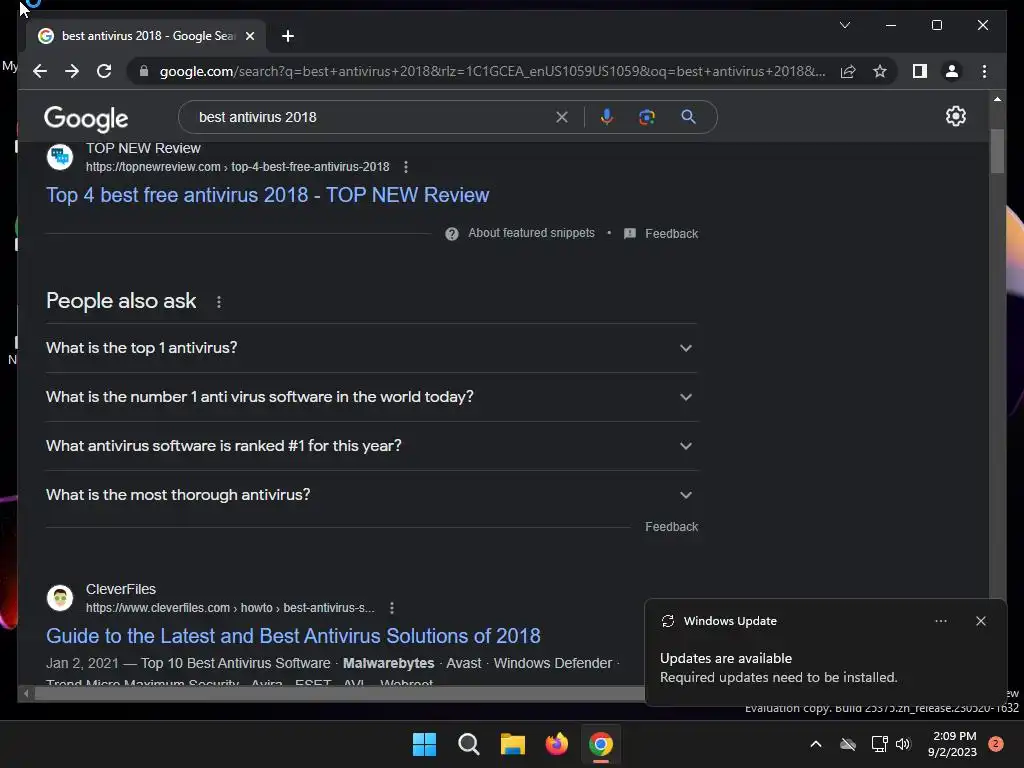Expand What is the top 1 antivirus
Screen dimensions: 1024x768
[371, 348]
